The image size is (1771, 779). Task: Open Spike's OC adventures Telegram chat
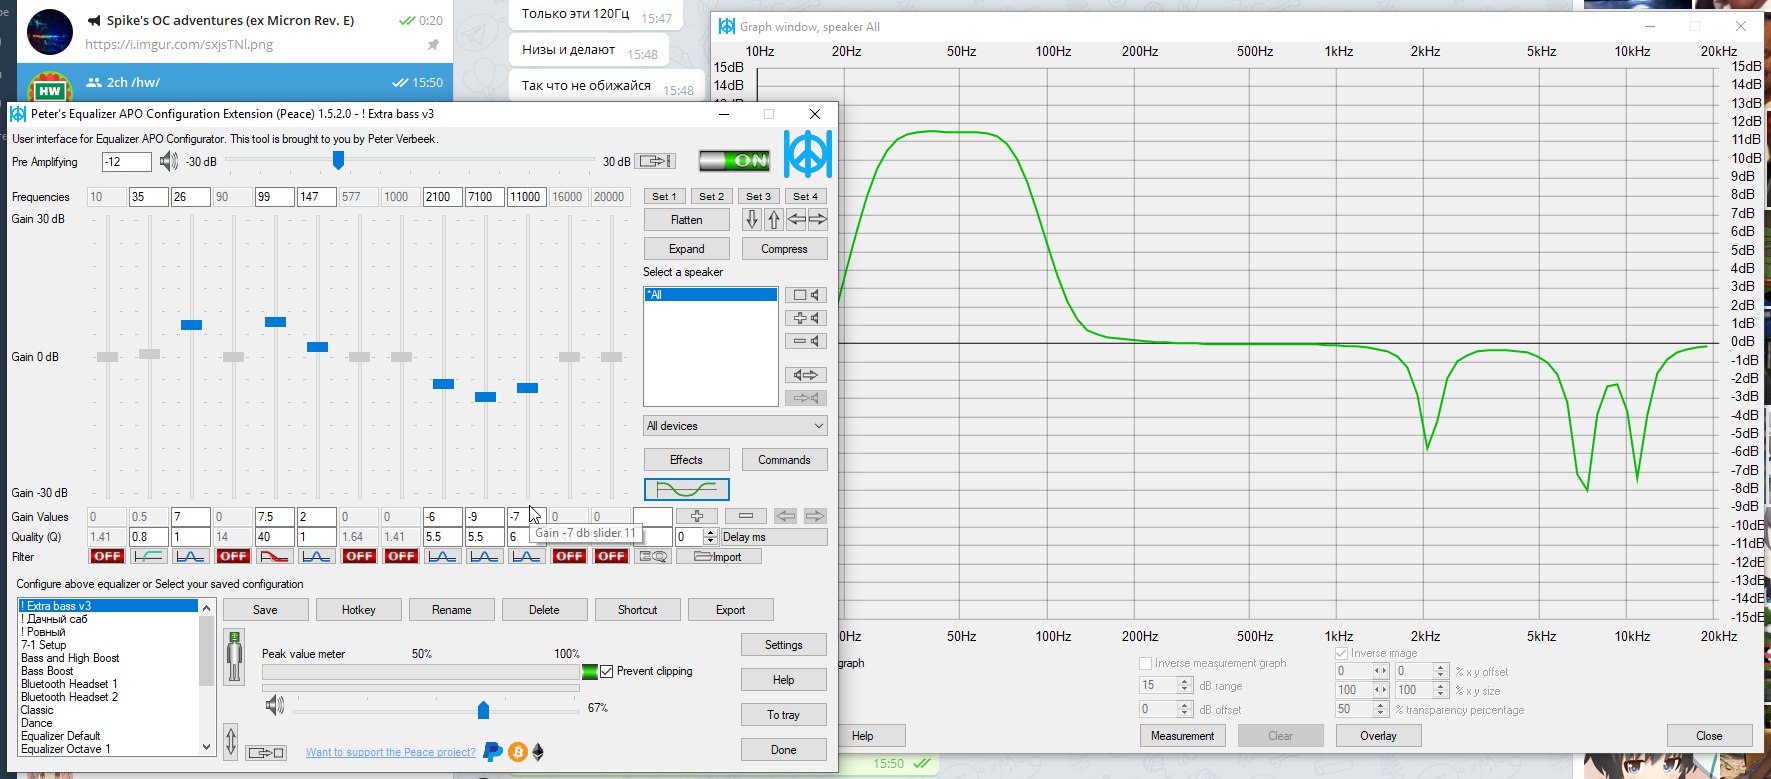[x=234, y=32]
